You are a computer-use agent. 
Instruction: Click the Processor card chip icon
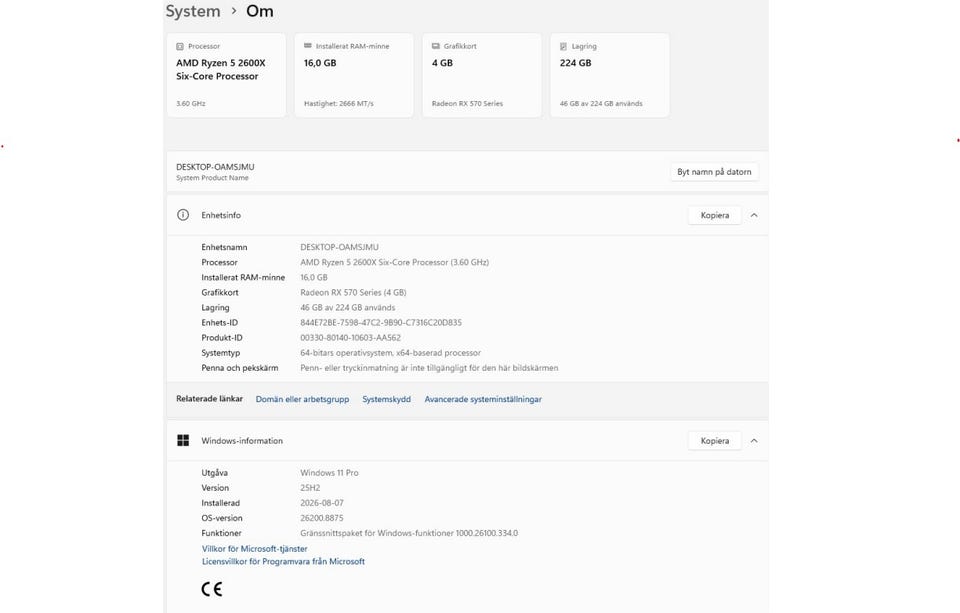pyautogui.click(x=180, y=47)
